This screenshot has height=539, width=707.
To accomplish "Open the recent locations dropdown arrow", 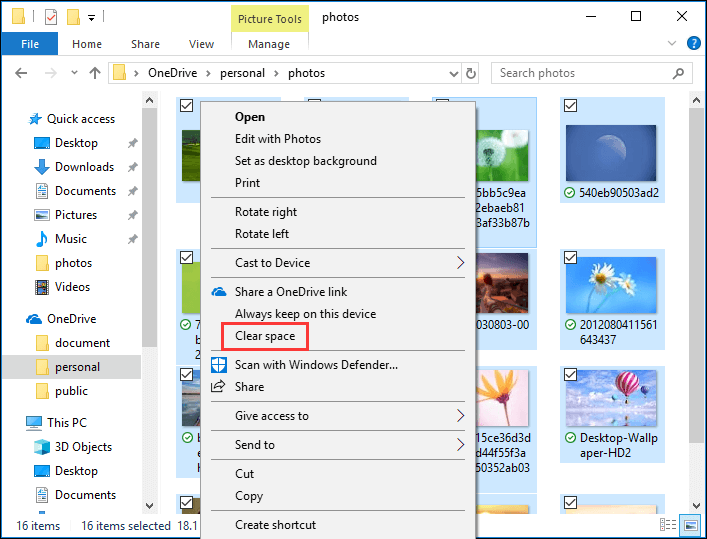I will point(74,73).
